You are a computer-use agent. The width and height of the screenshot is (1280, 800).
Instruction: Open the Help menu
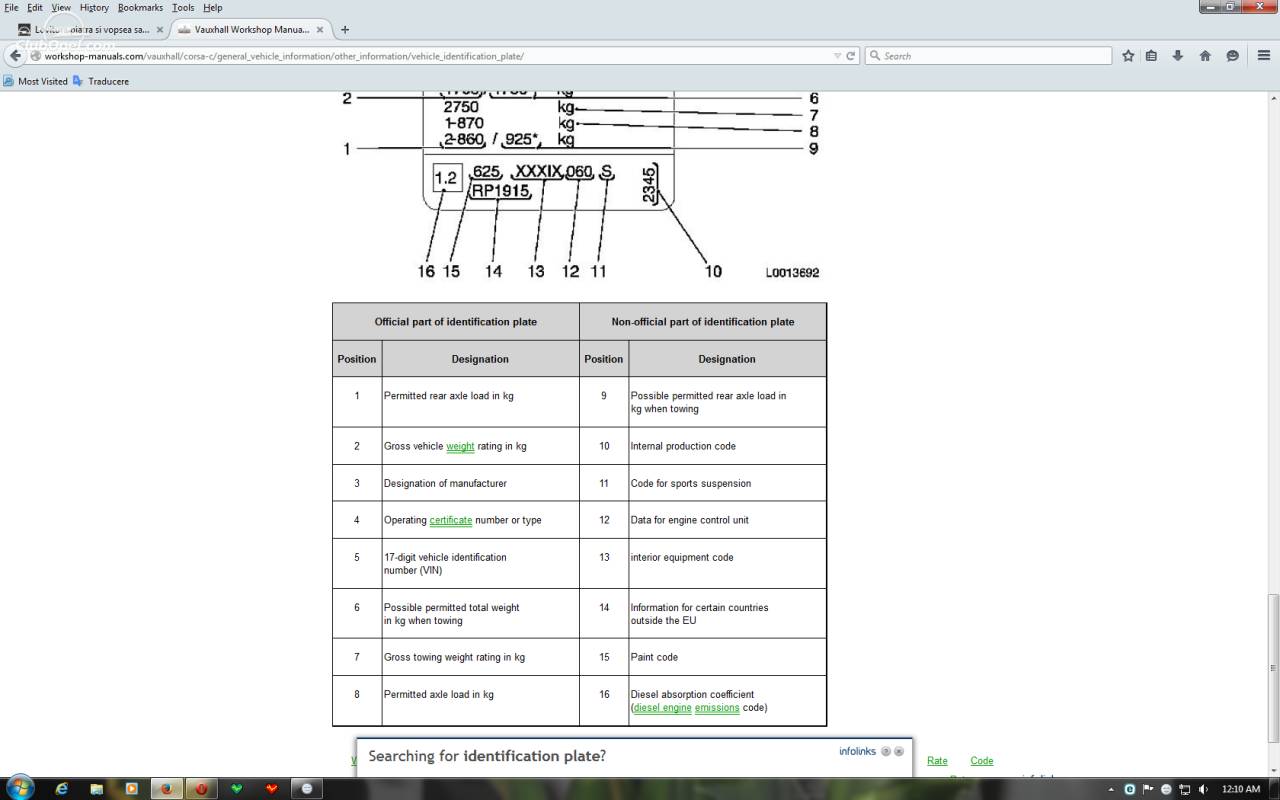click(213, 7)
